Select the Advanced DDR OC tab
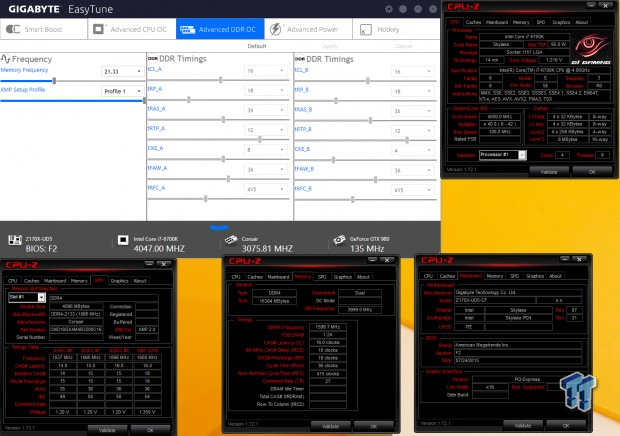Image resolution: width=620 pixels, height=436 pixels. tap(220, 29)
